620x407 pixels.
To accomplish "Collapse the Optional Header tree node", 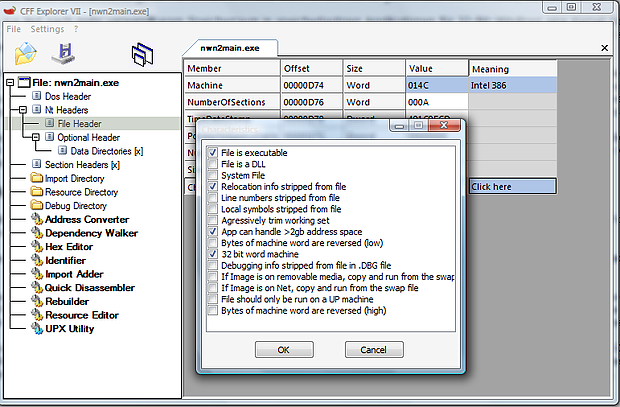I will pyautogui.click(x=36, y=138).
